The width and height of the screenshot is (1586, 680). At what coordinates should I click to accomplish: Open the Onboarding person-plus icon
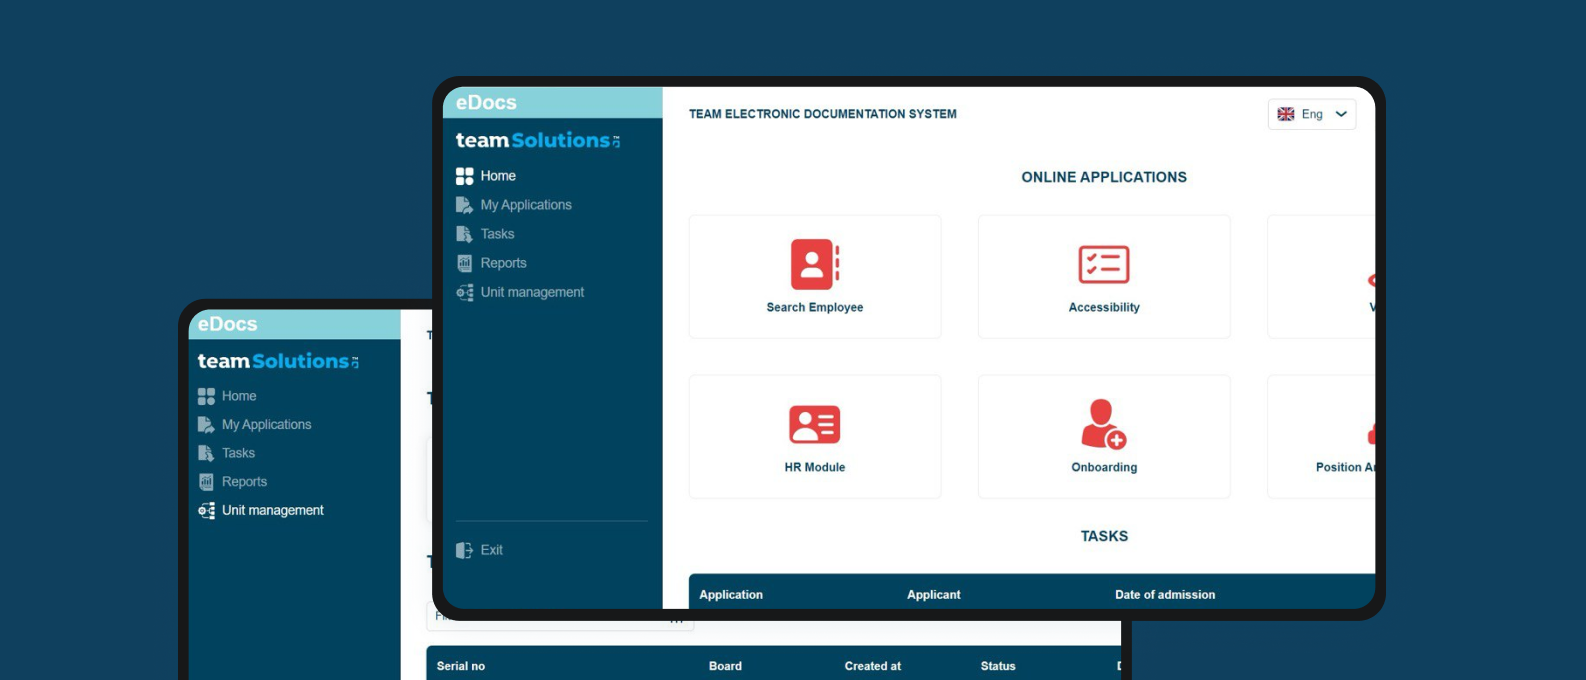coord(1104,424)
